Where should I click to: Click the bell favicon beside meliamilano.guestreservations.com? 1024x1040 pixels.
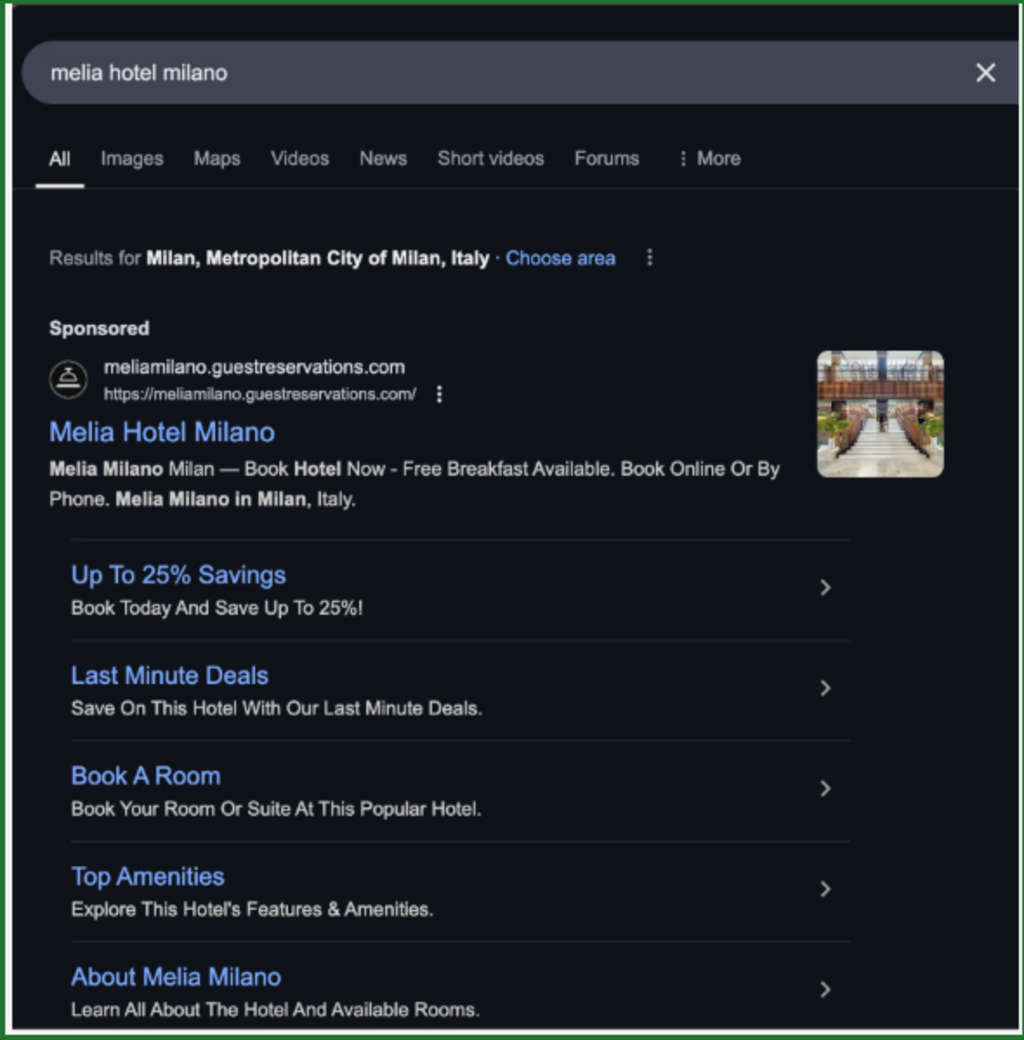pos(69,380)
